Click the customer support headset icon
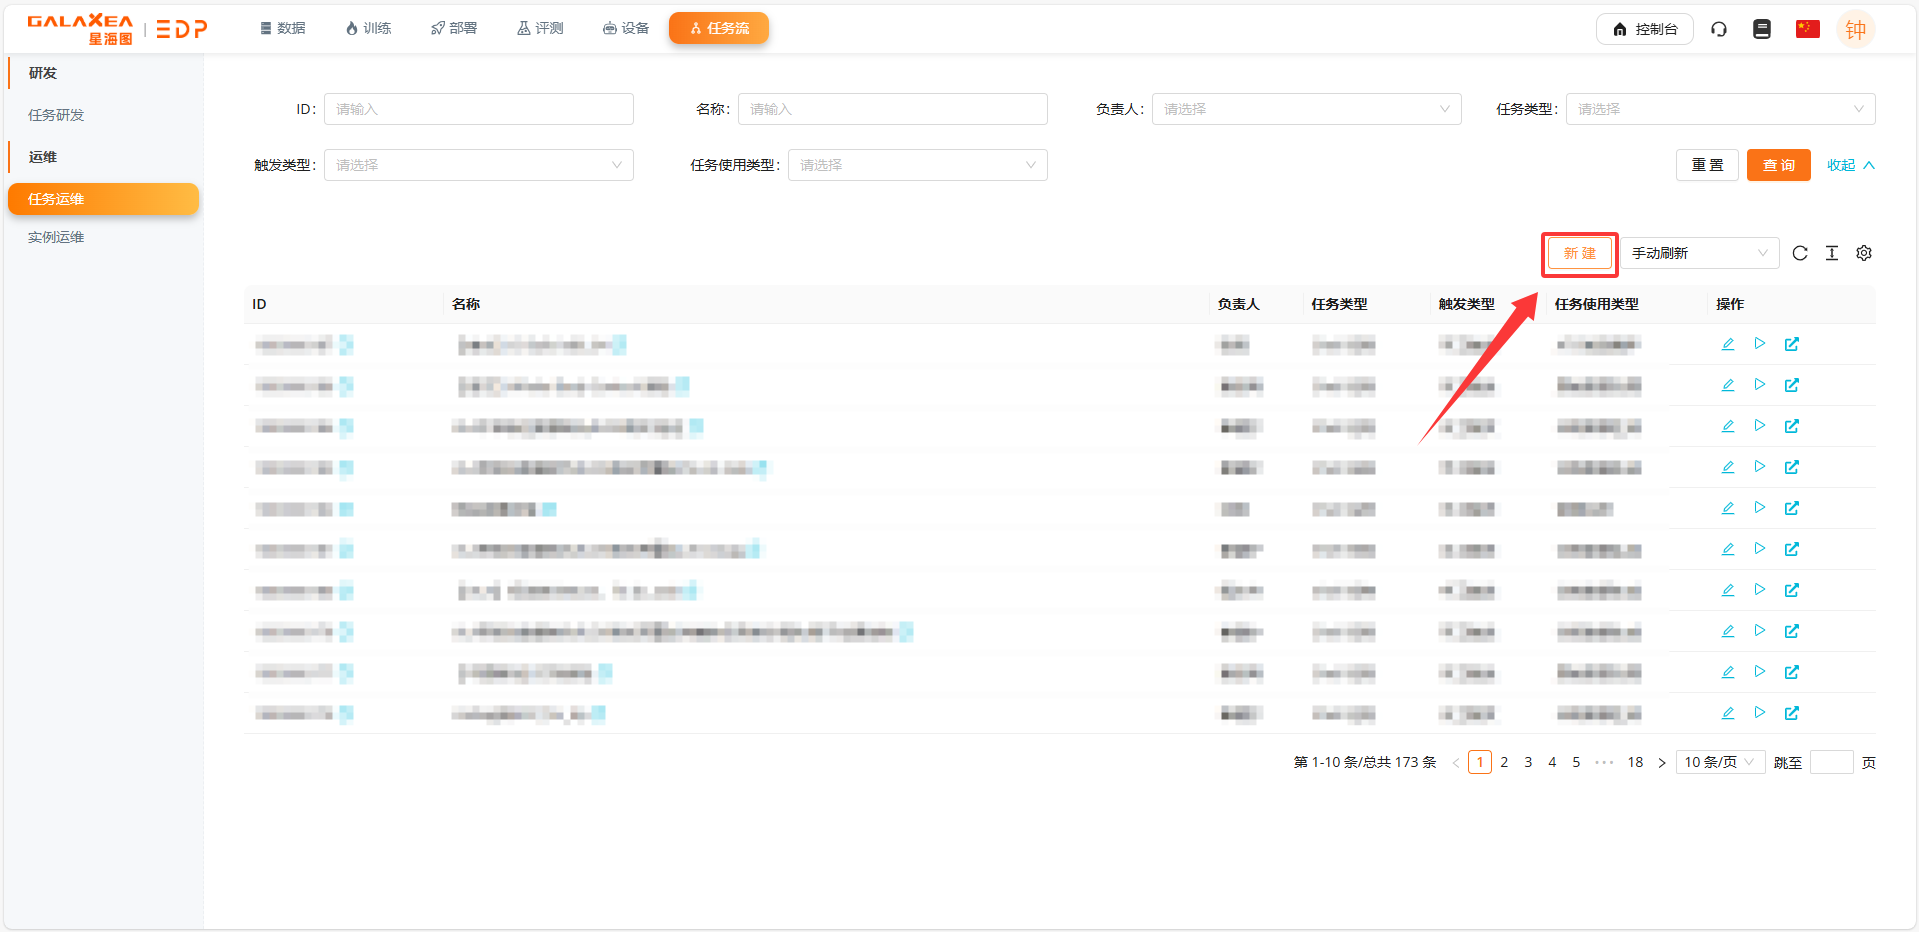Screen dimensions: 1919x932 click(1719, 29)
